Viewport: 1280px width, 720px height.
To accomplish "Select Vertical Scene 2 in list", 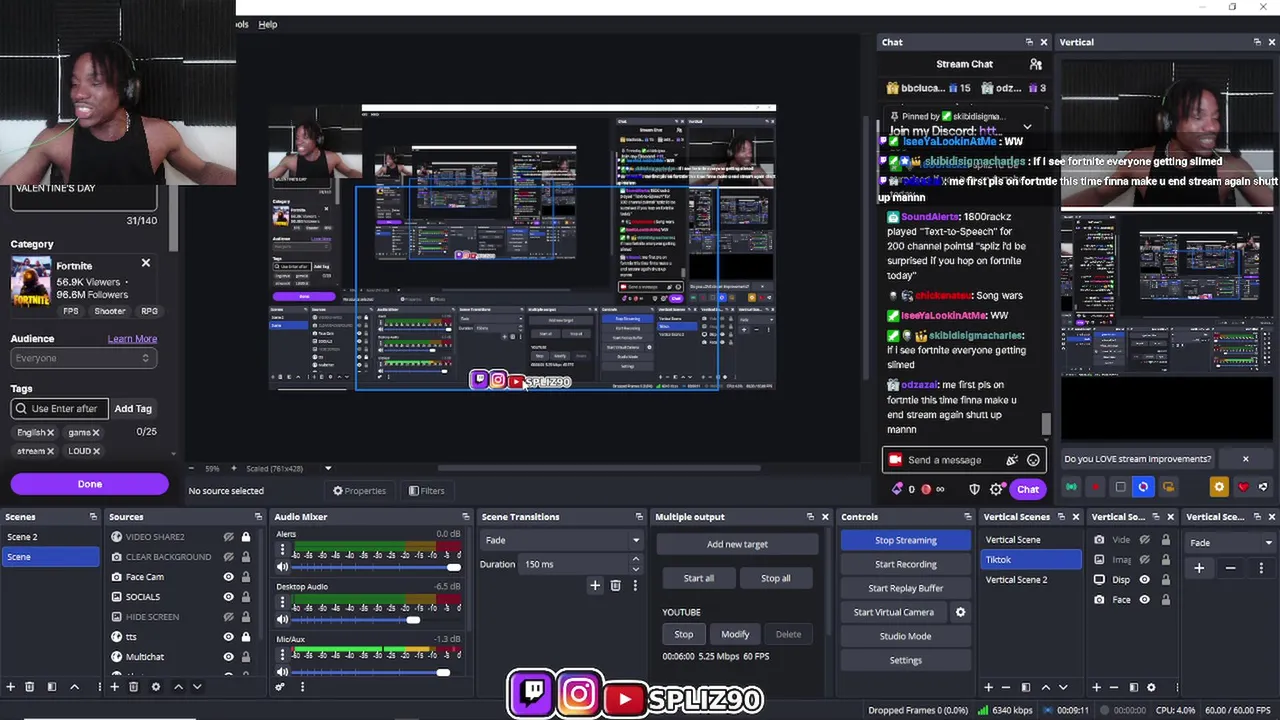I will (x=1031, y=580).
